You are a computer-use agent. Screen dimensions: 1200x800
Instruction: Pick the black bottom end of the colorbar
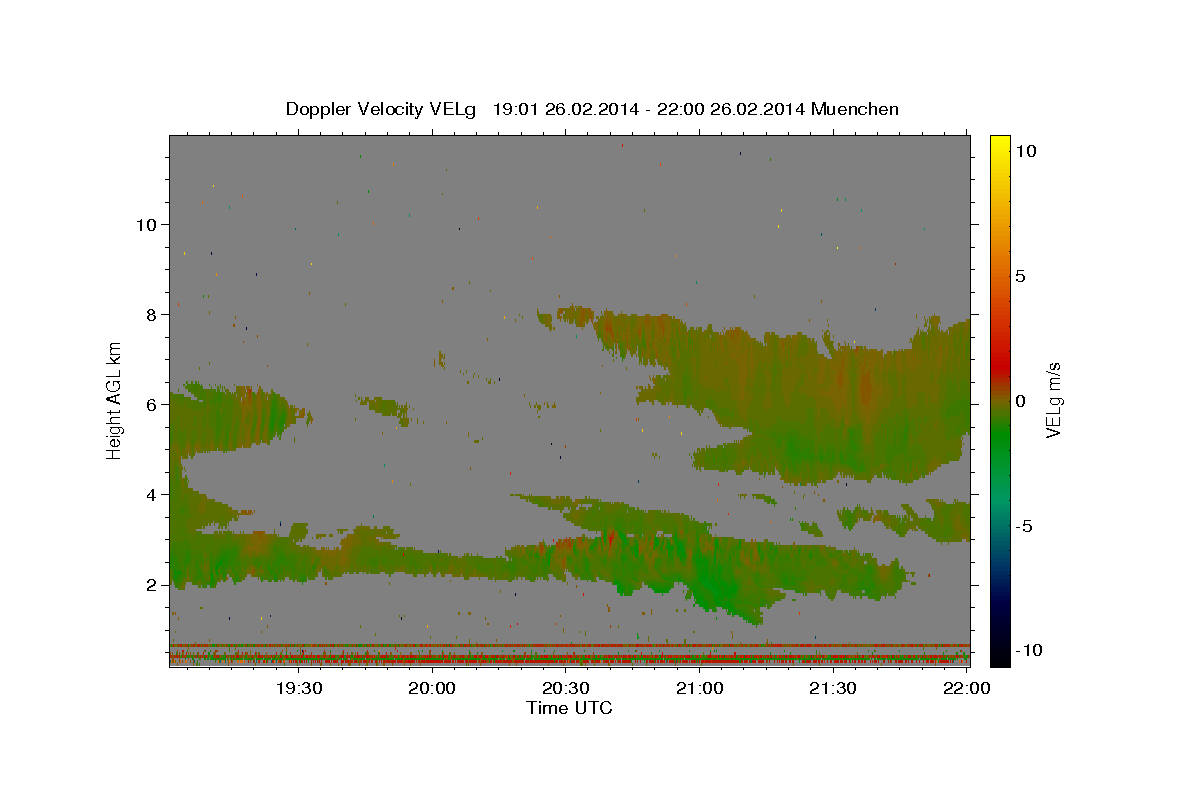pos(1000,658)
